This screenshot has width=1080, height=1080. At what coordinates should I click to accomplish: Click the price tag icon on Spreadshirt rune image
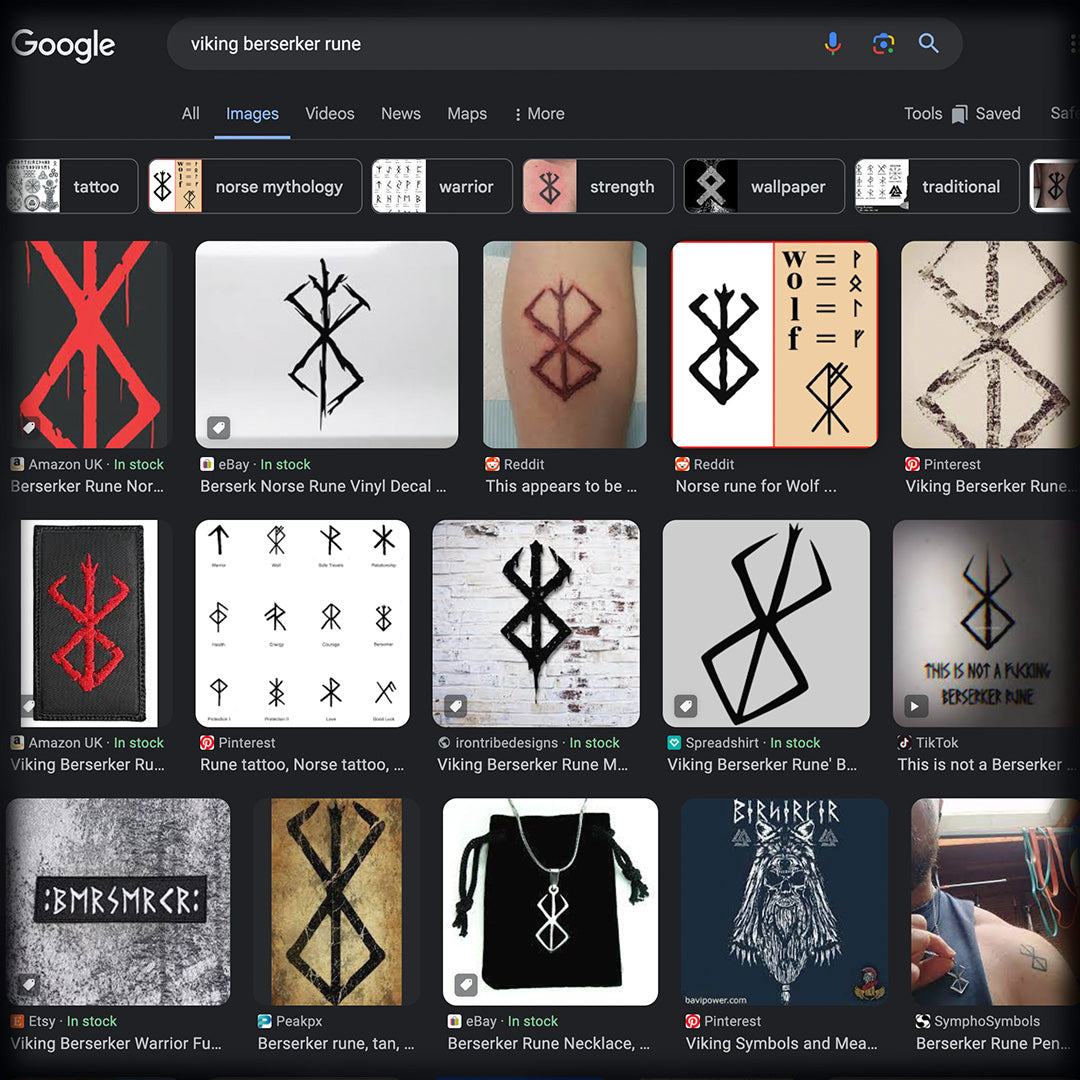click(x=686, y=707)
